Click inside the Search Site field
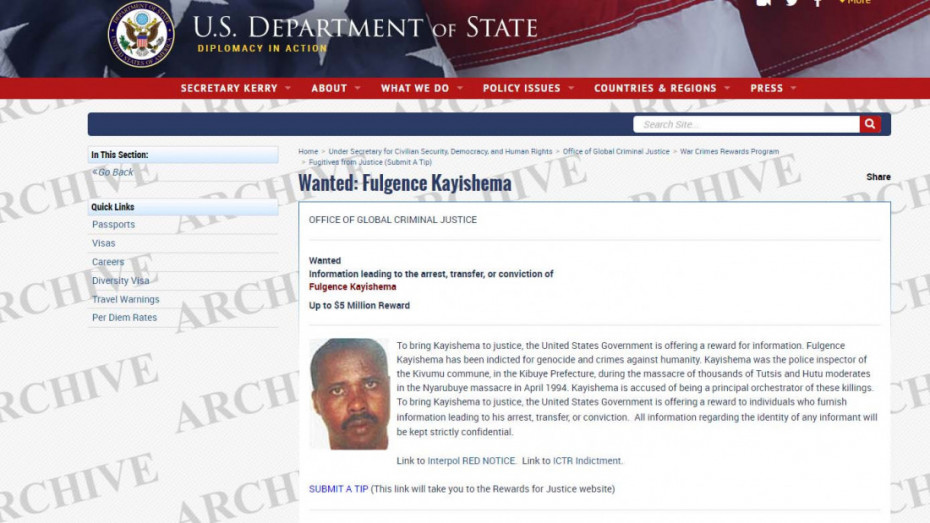Image resolution: width=930 pixels, height=523 pixels. pyautogui.click(x=746, y=125)
